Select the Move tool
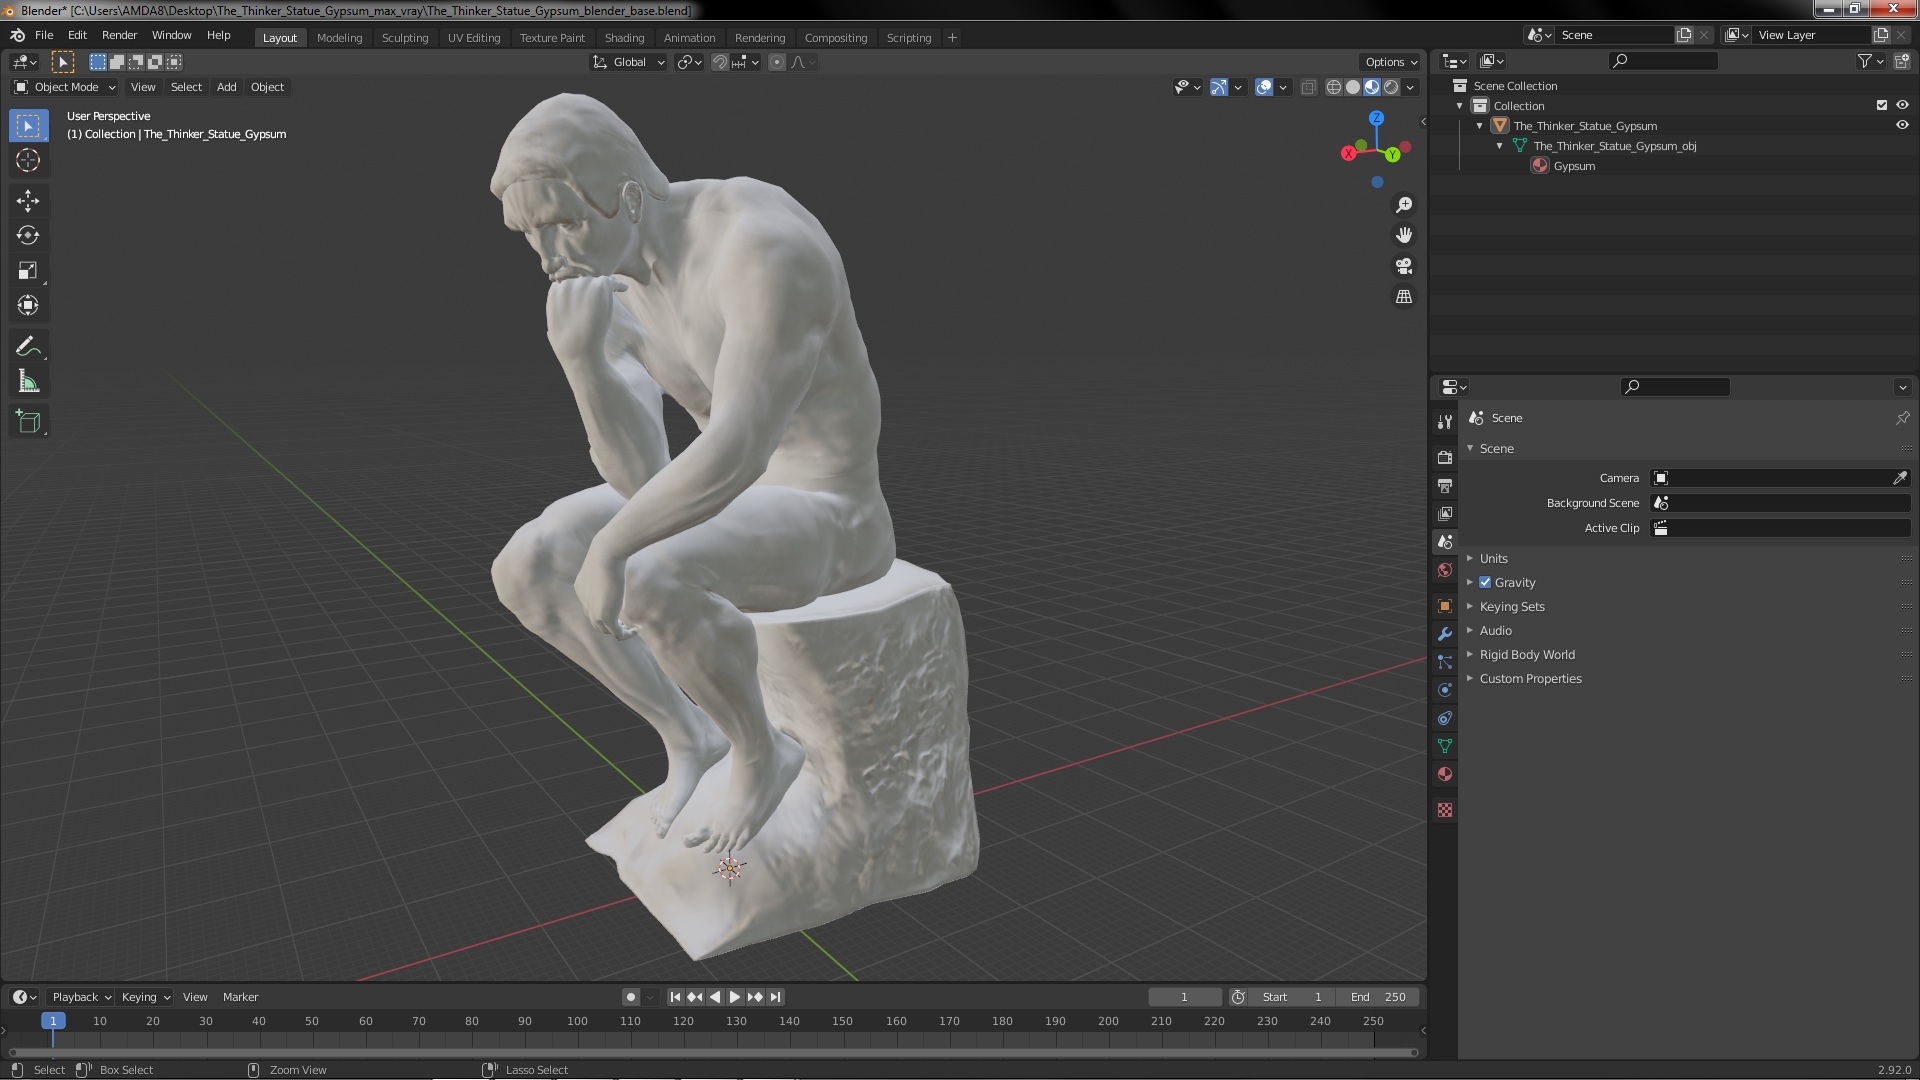 click(x=28, y=201)
